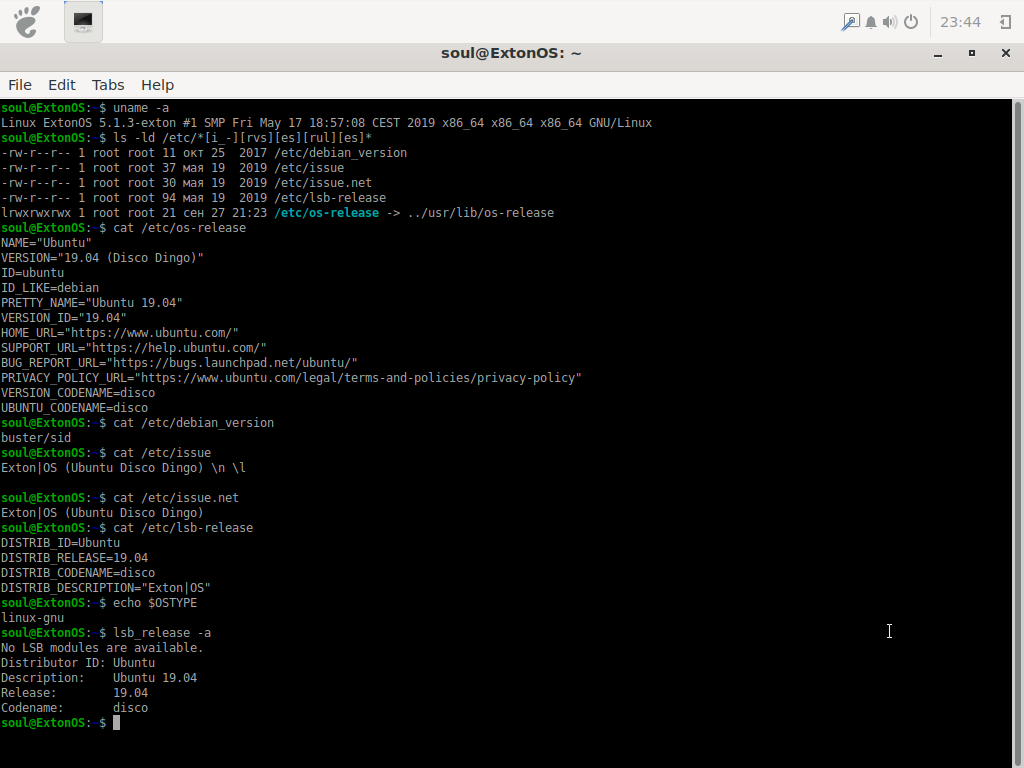Screen dimensions: 1024x768
Task: Click the 'uname -a' command text
Action: [141, 108]
